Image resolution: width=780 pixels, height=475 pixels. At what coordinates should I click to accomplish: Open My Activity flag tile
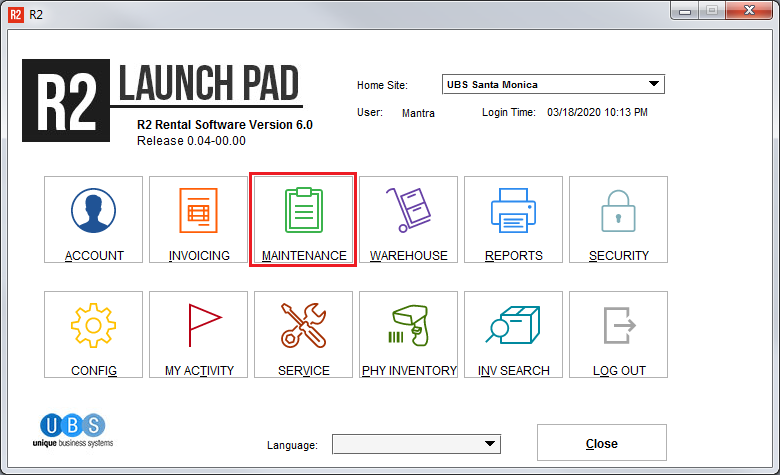(x=198, y=334)
